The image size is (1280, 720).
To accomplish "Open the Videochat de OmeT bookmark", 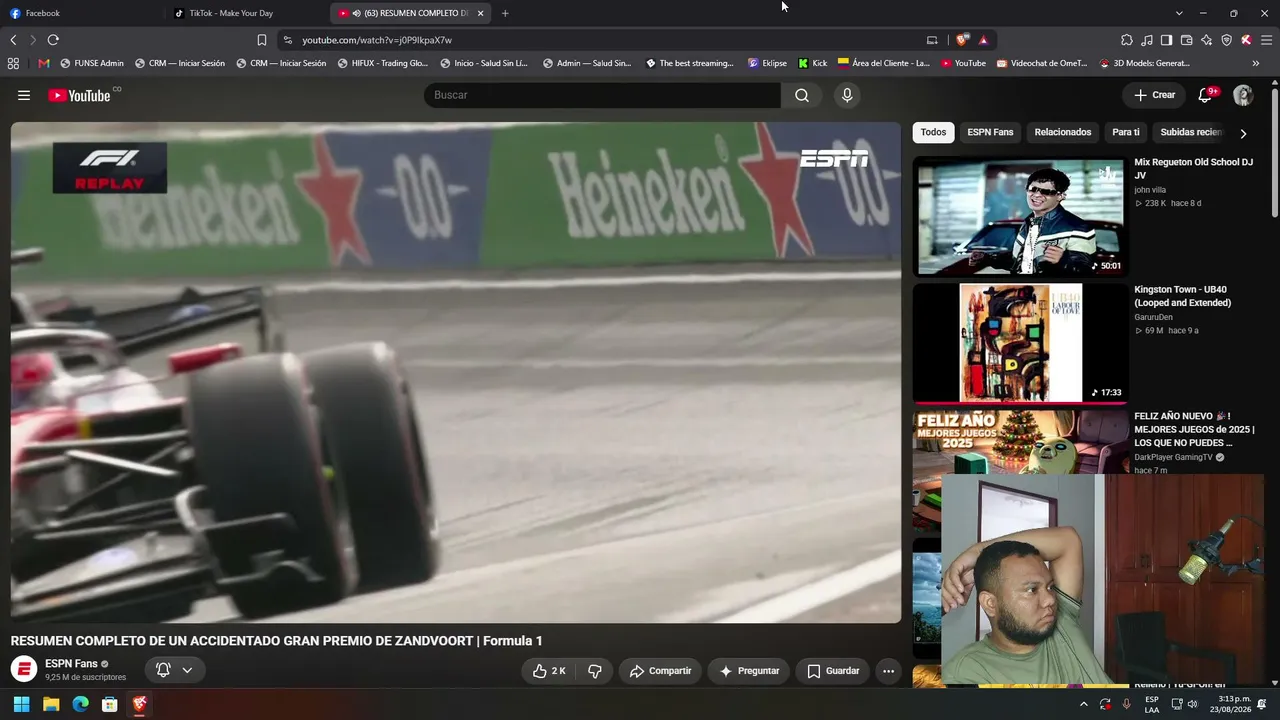I will tap(1040, 63).
